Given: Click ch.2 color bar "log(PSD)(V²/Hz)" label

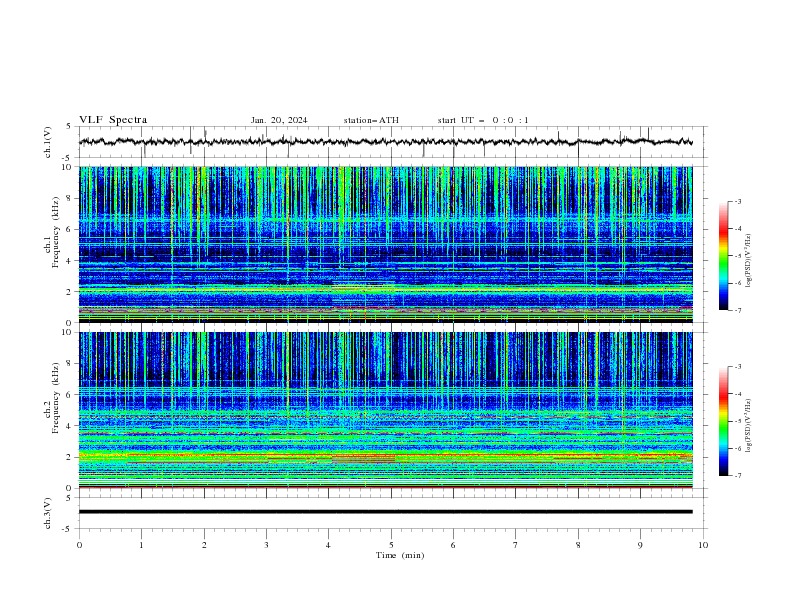Looking at the screenshot, I should pos(748,426).
